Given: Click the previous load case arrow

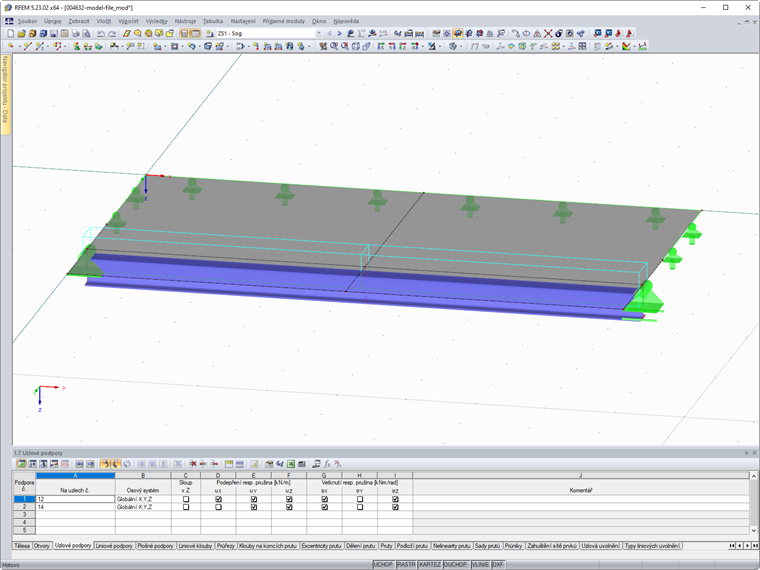Looking at the screenshot, I should click(330, 33).
